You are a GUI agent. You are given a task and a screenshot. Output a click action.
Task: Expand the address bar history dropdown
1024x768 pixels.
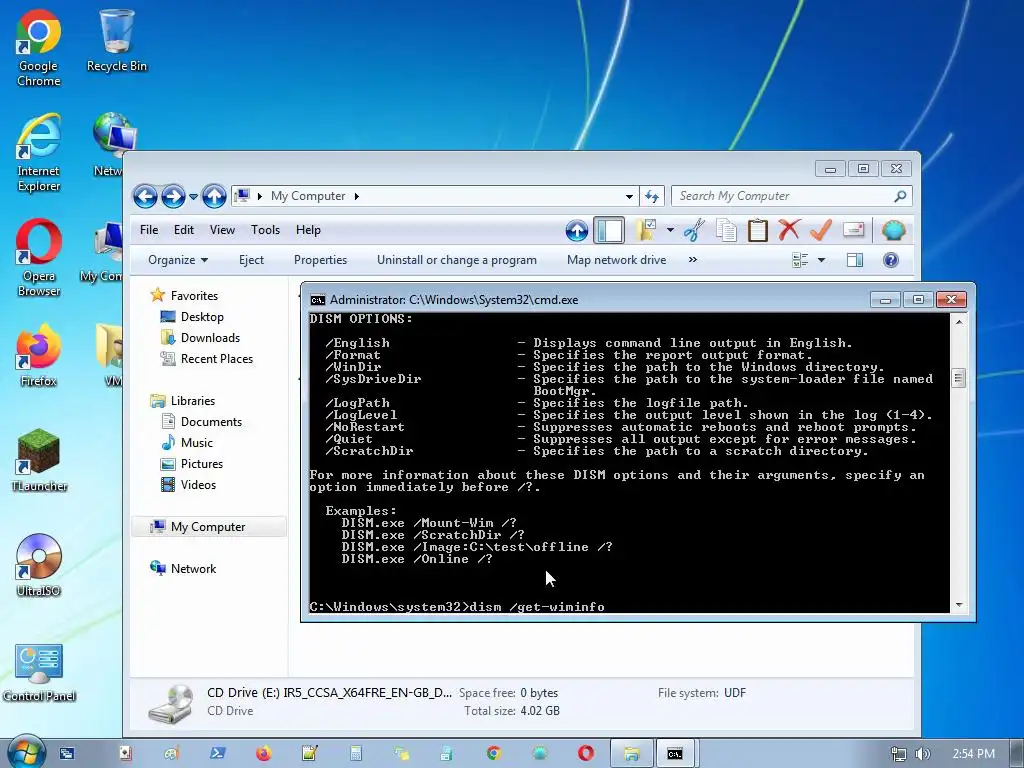coord(629,196)
